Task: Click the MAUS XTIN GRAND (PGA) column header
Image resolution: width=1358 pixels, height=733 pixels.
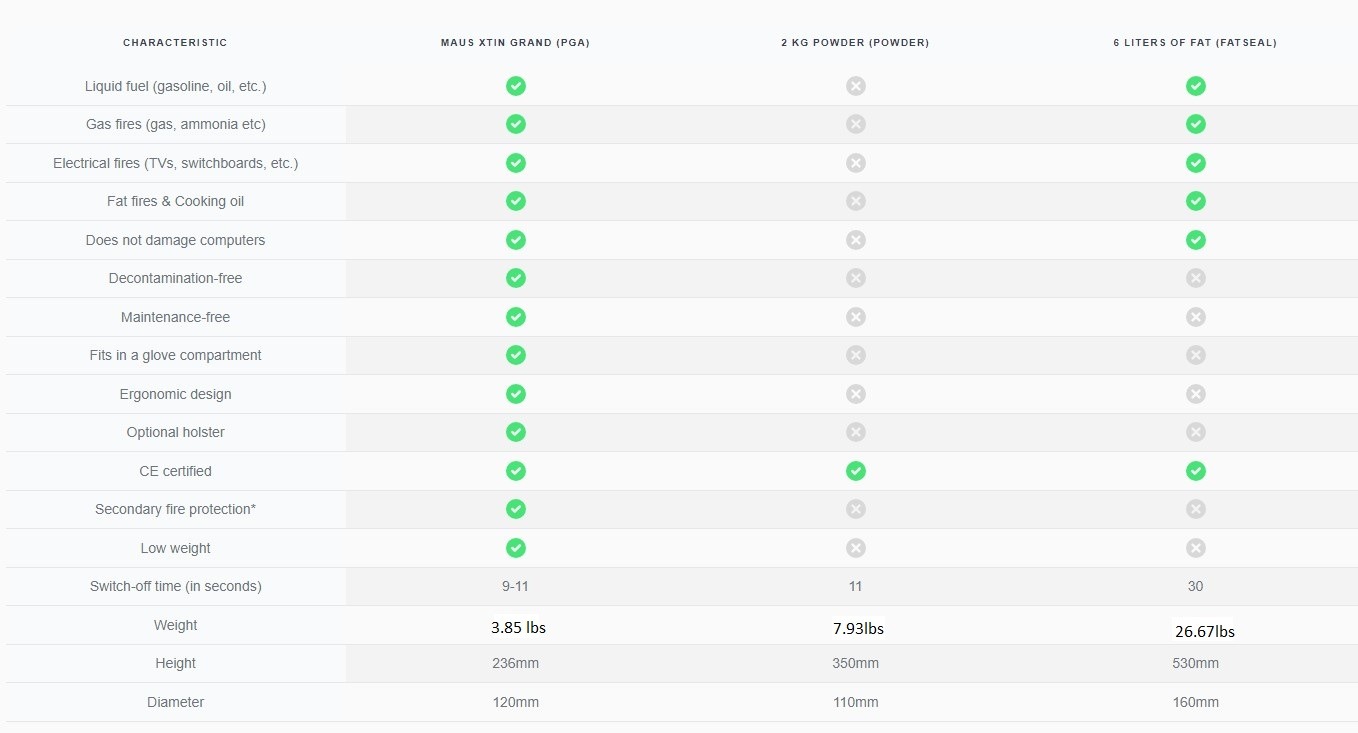Action: [x=515, y=43]
